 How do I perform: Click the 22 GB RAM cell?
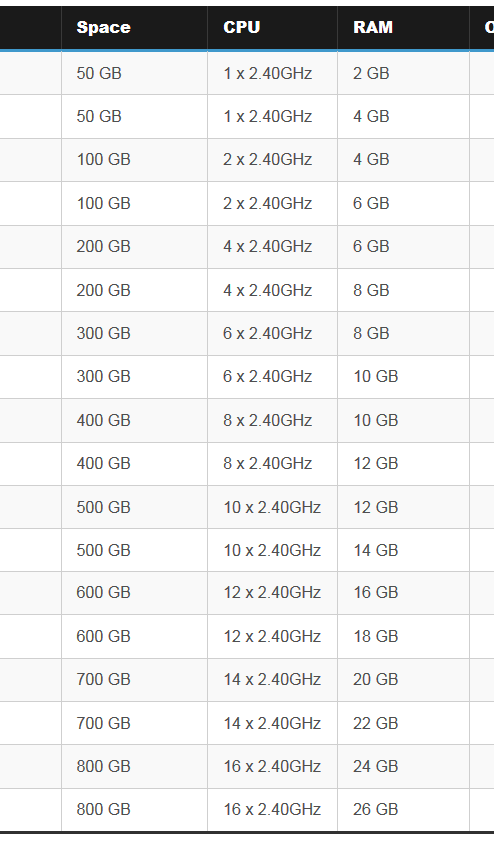(x=403, y=724)
